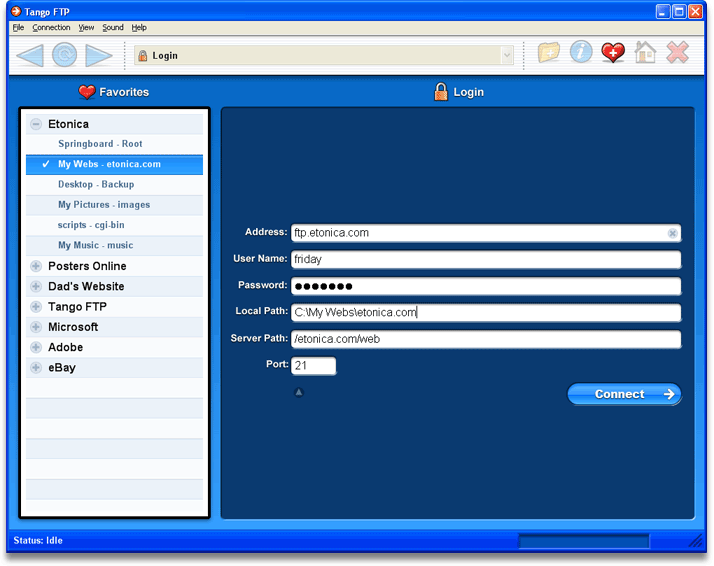Open the Sound menu
Screen dimensions: 714x566
(x=112, y=27)
